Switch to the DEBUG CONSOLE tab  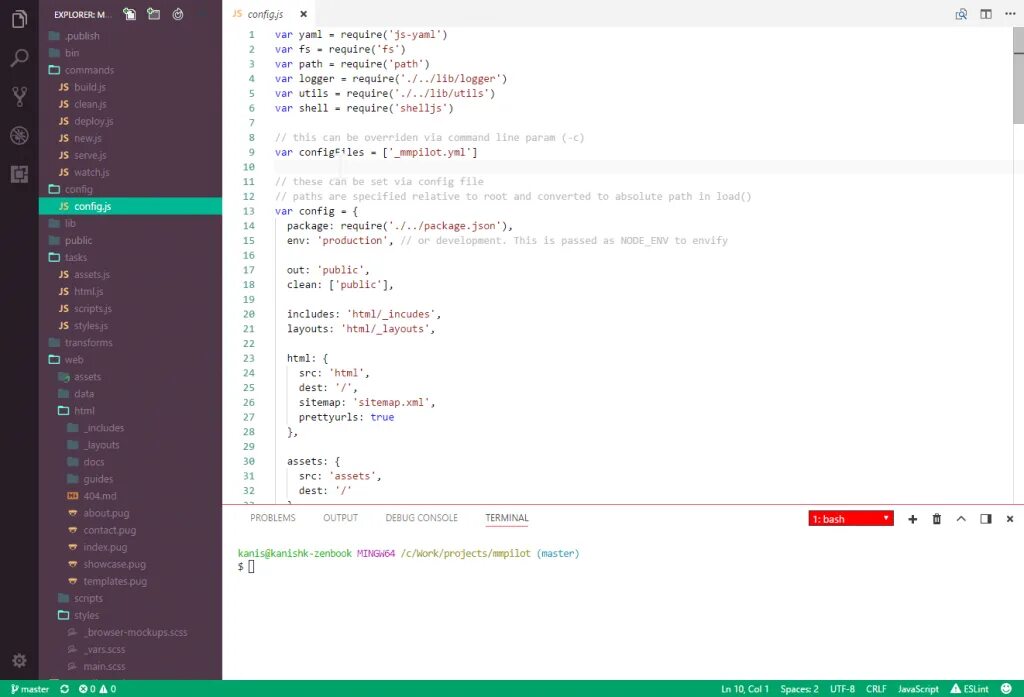click(x=421, y=517)
